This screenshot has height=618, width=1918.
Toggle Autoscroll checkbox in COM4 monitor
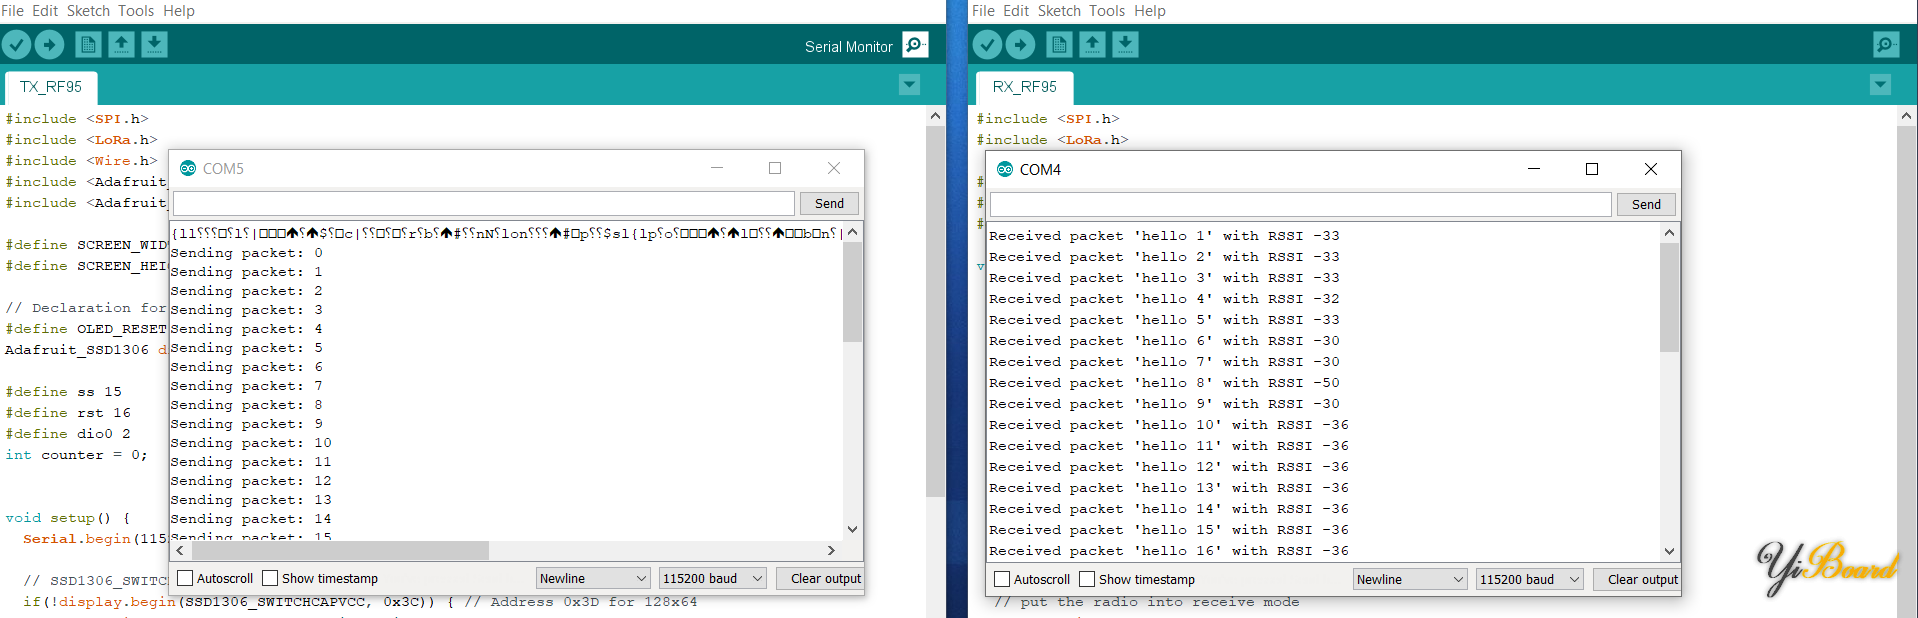pos(1002,579)
